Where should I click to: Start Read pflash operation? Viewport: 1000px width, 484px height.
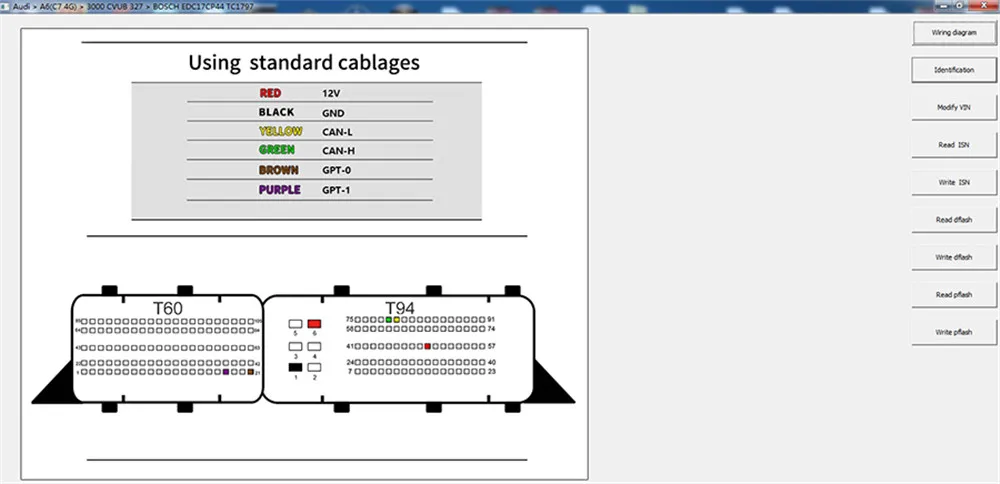pyautogui.click(x=954, y=295)
